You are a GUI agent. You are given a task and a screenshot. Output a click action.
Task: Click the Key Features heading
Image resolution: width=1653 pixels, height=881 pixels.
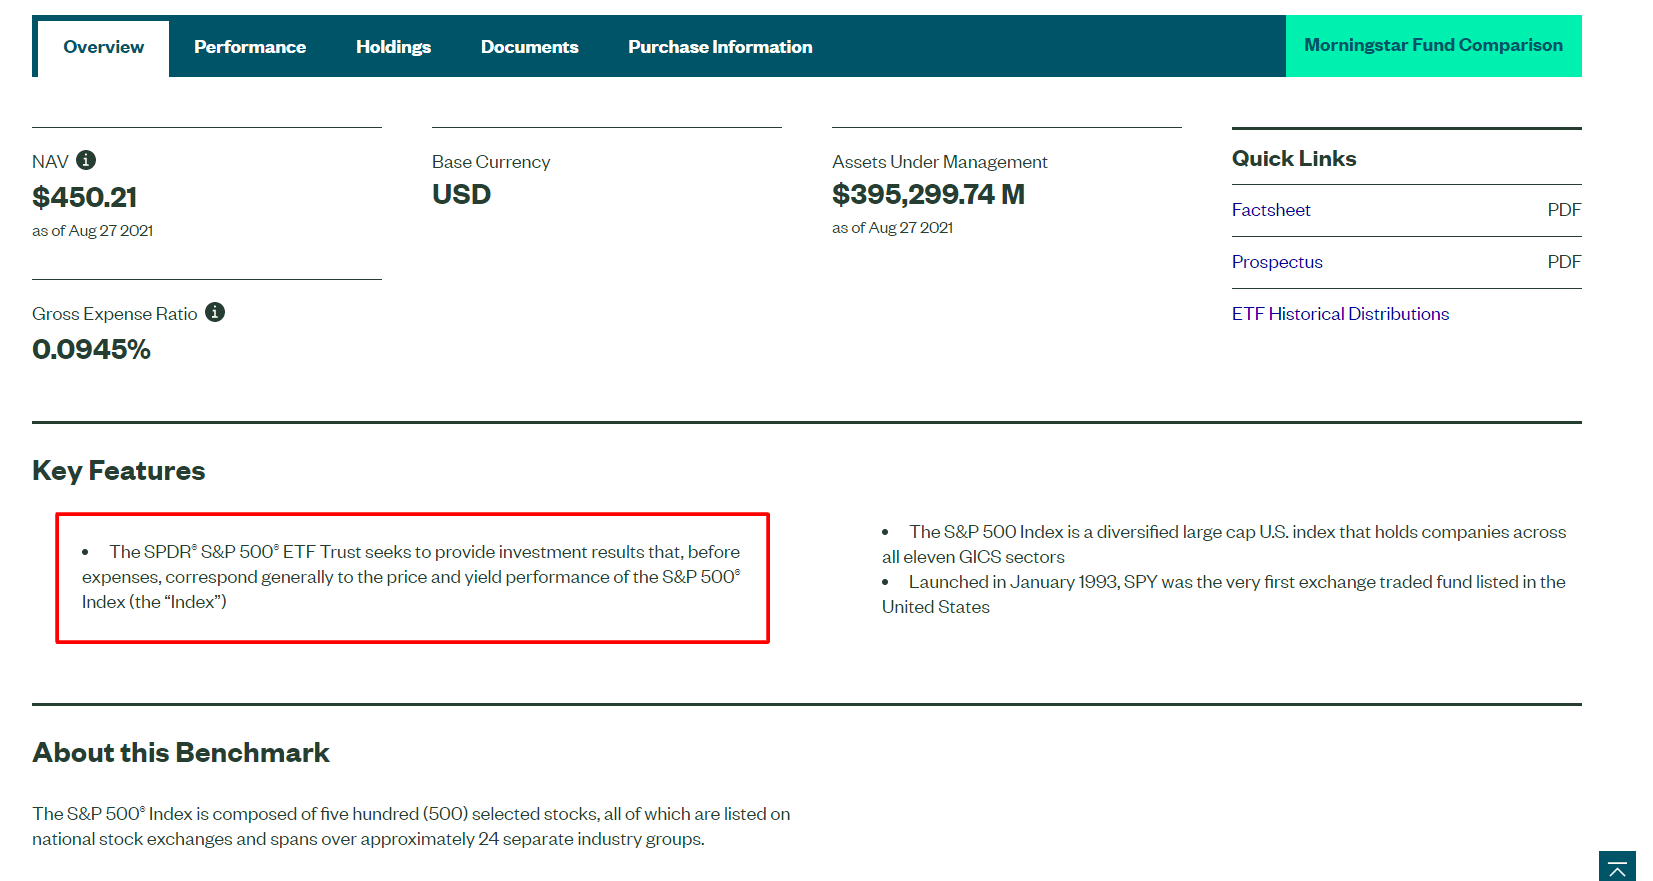tap(118, 470)
